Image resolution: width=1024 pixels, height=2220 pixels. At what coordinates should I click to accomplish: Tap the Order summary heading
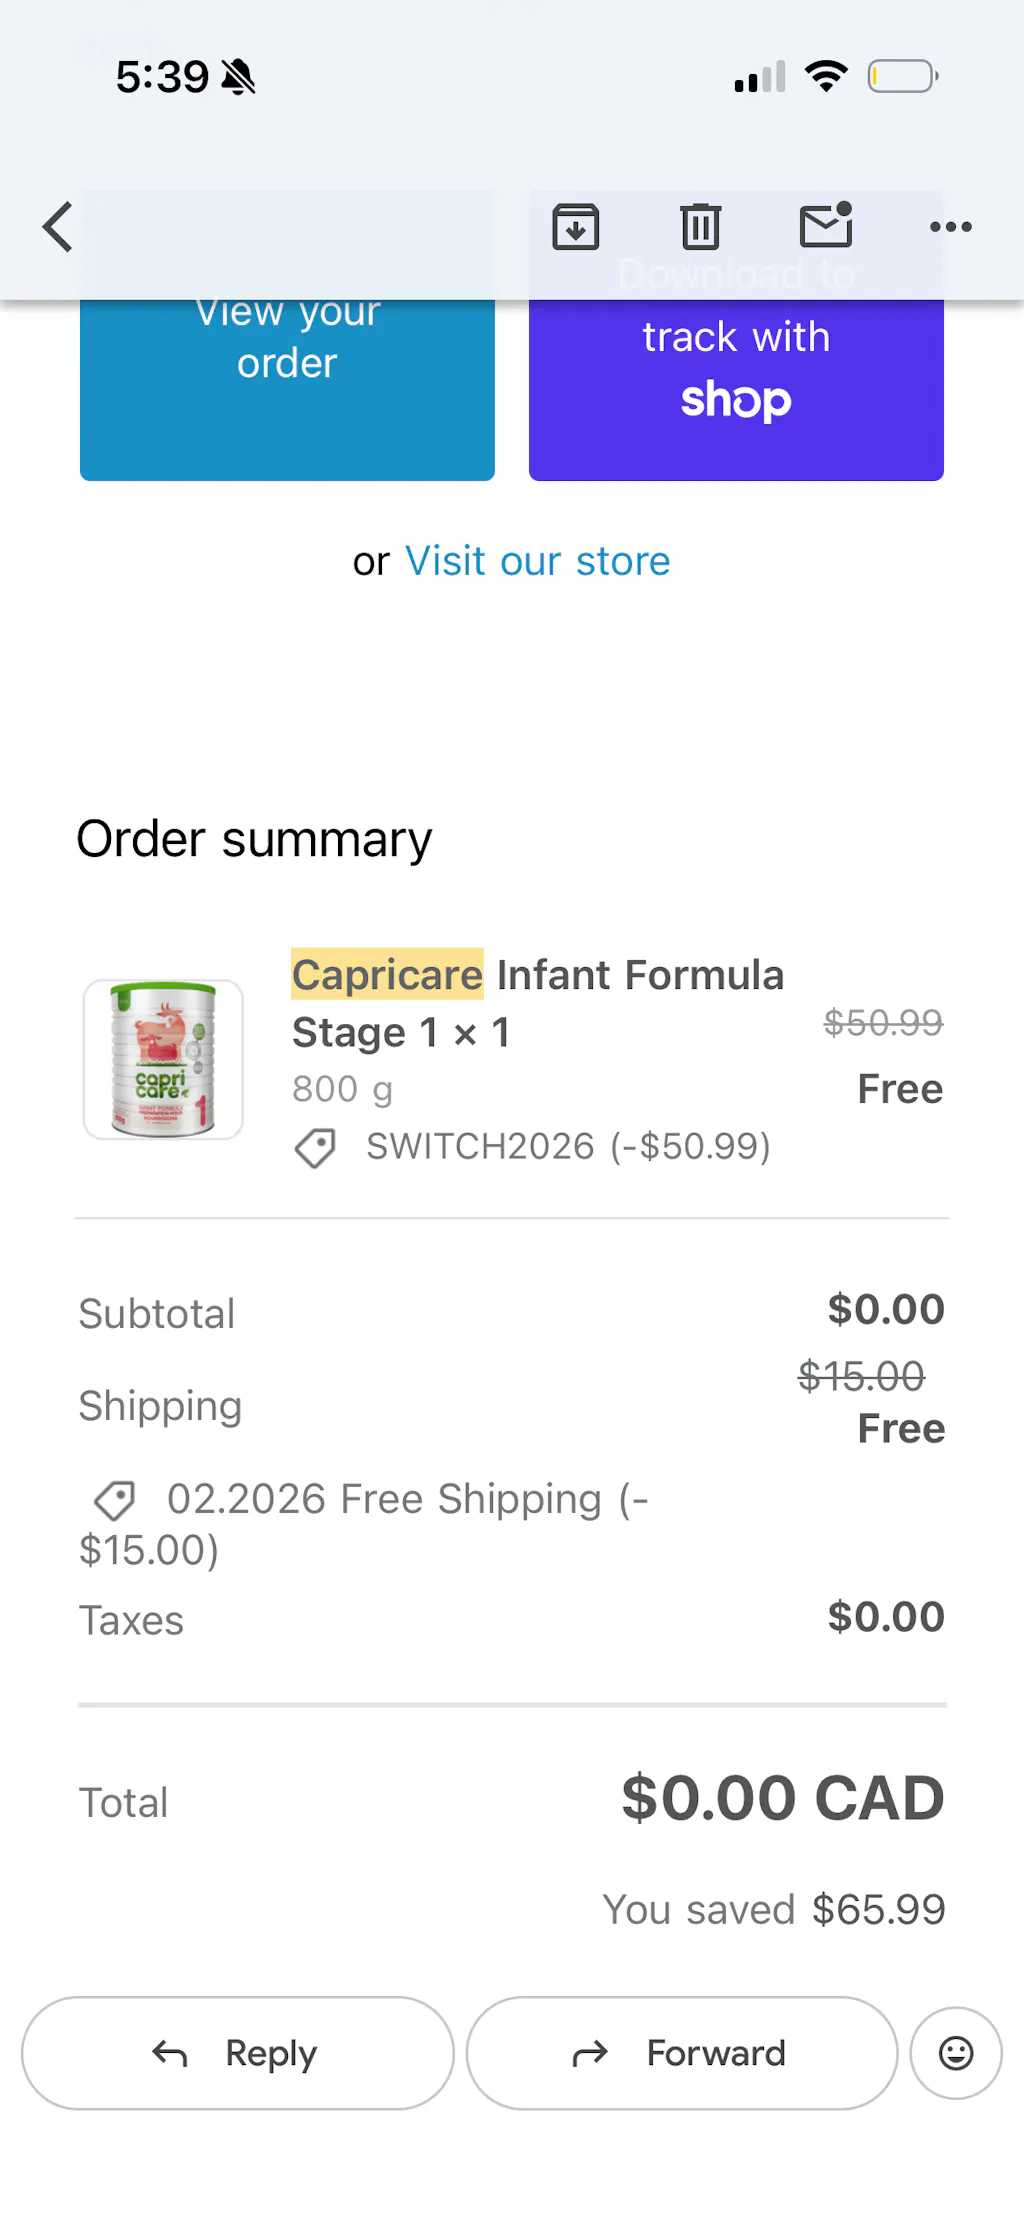click(x=254, y=839)
